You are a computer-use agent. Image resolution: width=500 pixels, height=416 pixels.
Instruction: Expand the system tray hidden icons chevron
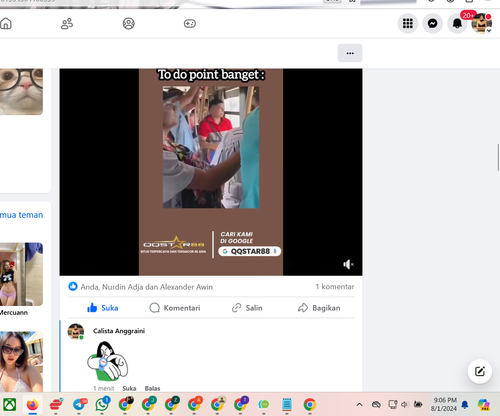[x=359, y=405]
